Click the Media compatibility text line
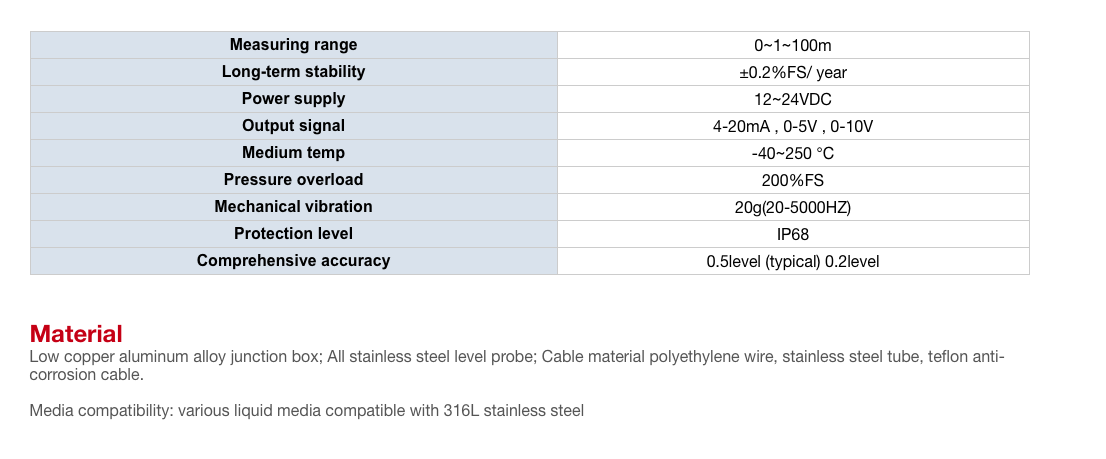Screen dimensions: 1106x459 coord(307,410)
